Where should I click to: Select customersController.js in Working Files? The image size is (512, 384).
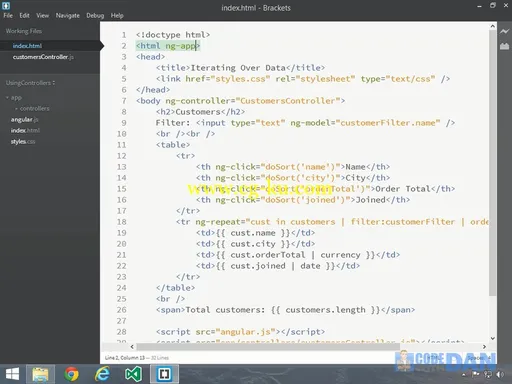point(43,57)
